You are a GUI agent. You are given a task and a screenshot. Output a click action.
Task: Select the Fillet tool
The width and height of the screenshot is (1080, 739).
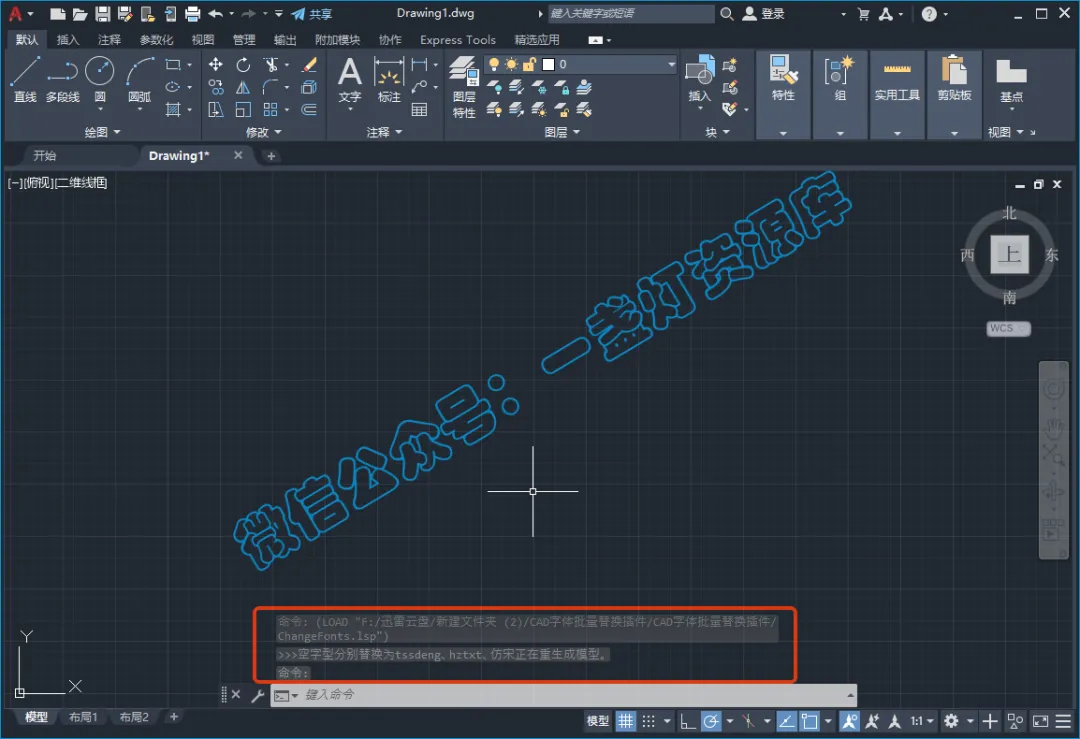(271, 87)
